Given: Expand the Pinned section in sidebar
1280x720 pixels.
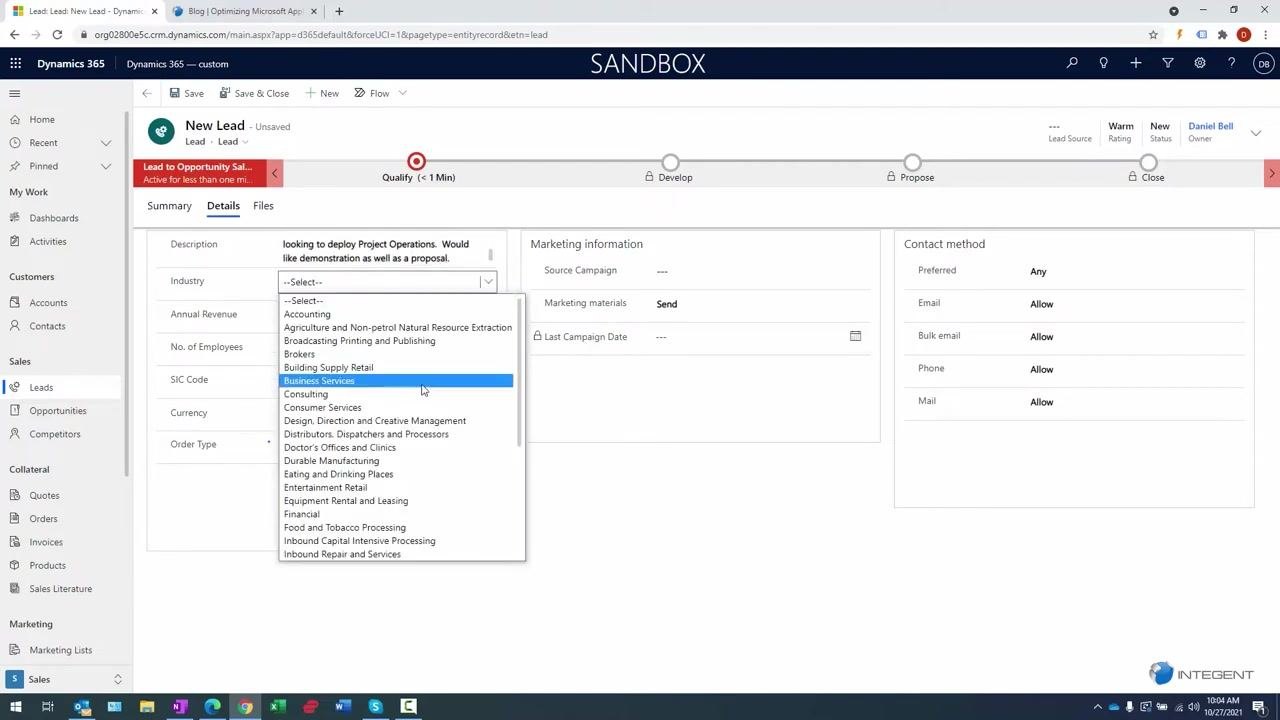Looking at the screenshot, I should tap(106, 166).
